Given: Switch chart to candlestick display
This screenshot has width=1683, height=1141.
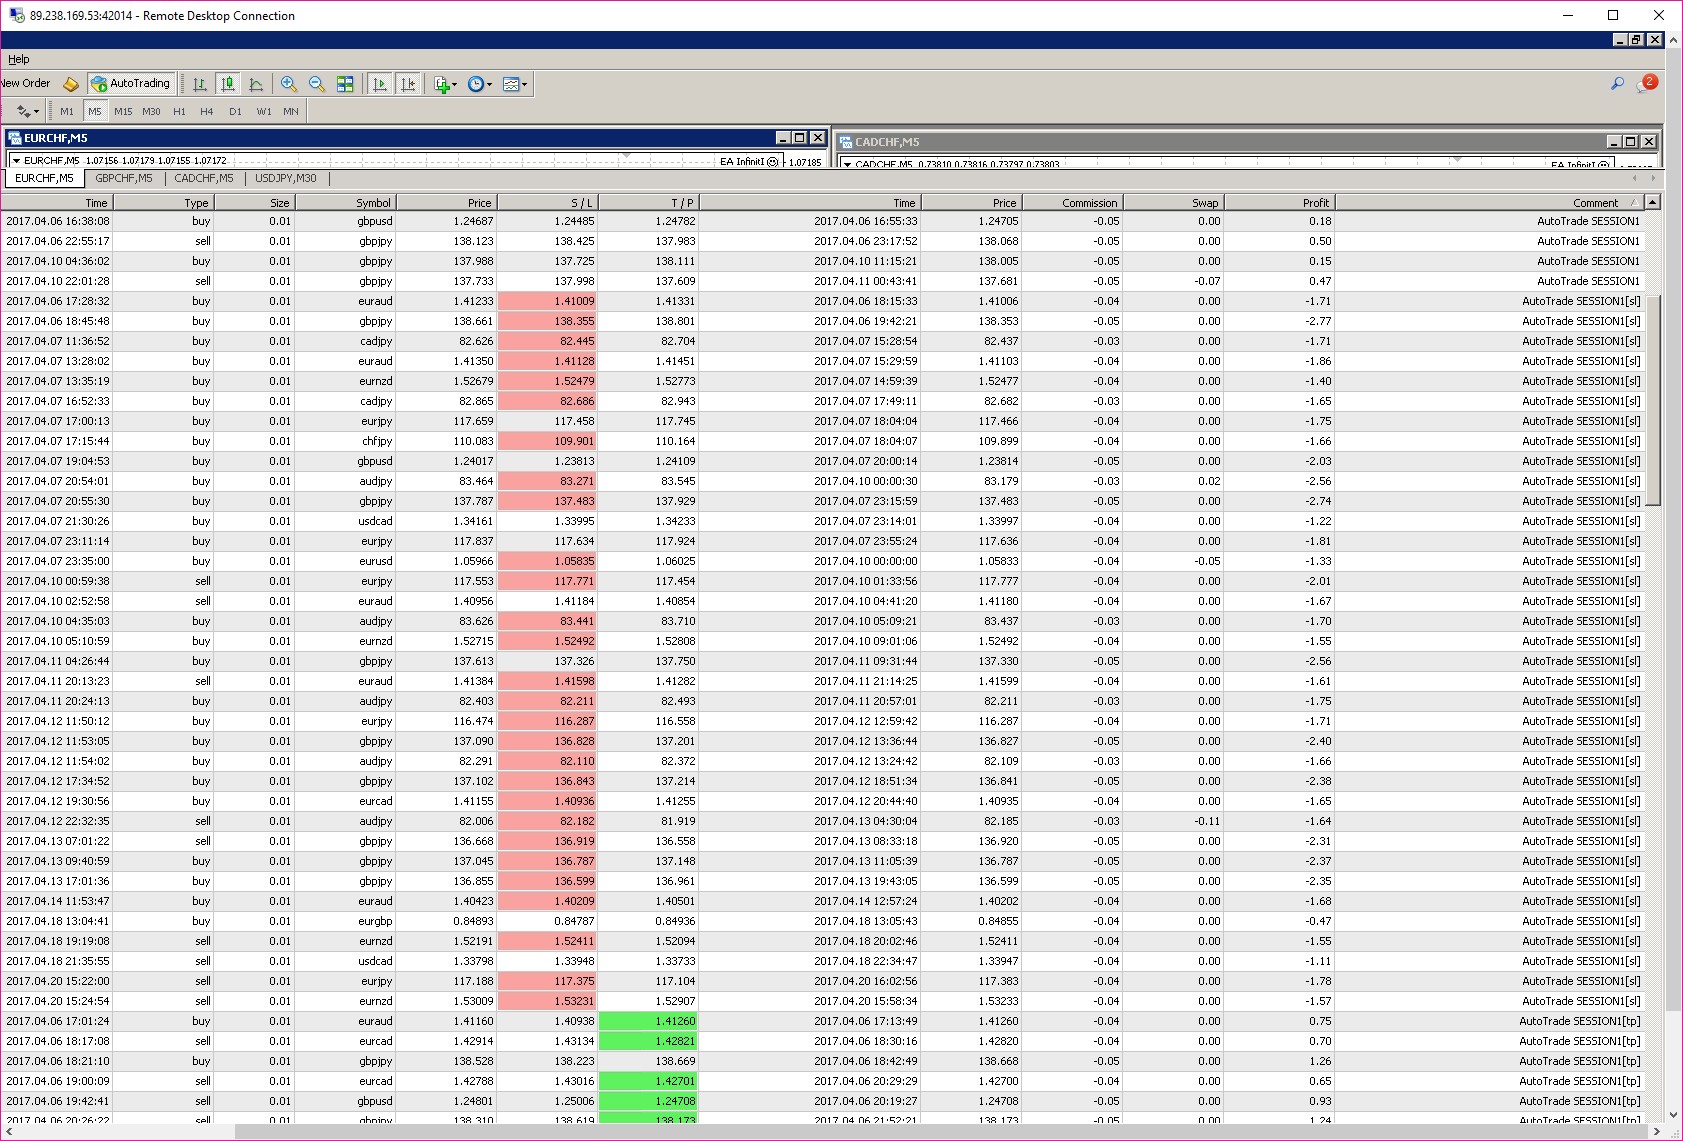Looking at the screenshot, I should click(x=228, y=84).
